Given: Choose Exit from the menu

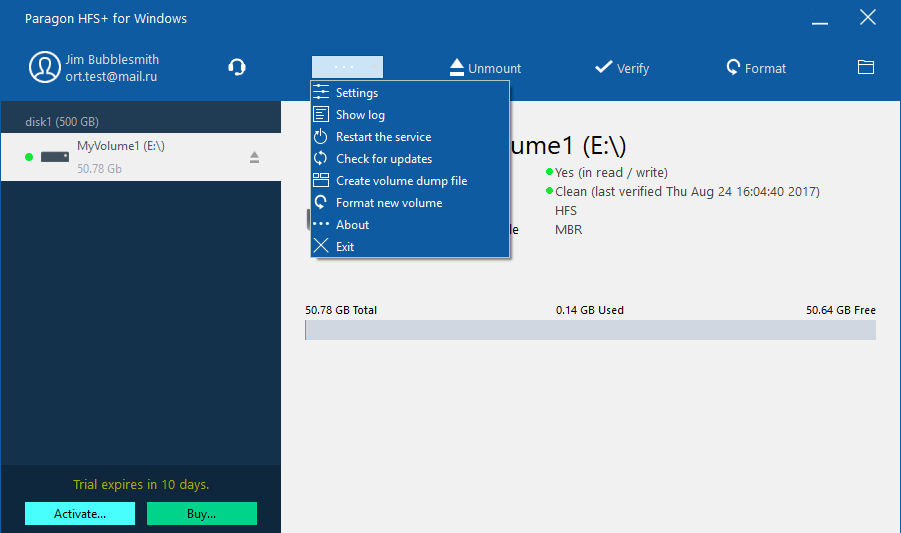Looking at the screenshot, I should 345,247.
